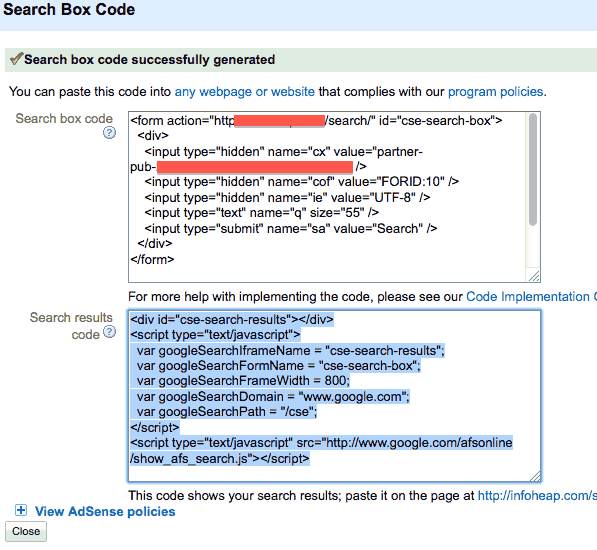597x550 pixels.
Task: Open View AdSense policies link
Action: click(x=105, y=512)
